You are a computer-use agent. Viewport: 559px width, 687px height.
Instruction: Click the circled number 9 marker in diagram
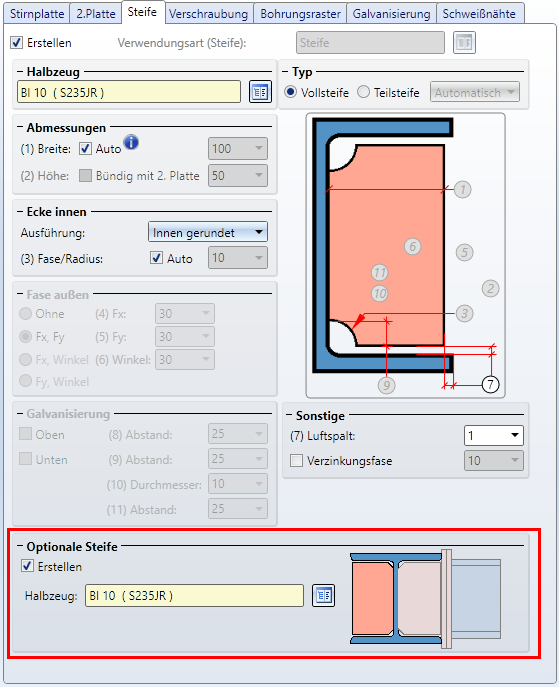pyautogui.click(x=386, y=386)
